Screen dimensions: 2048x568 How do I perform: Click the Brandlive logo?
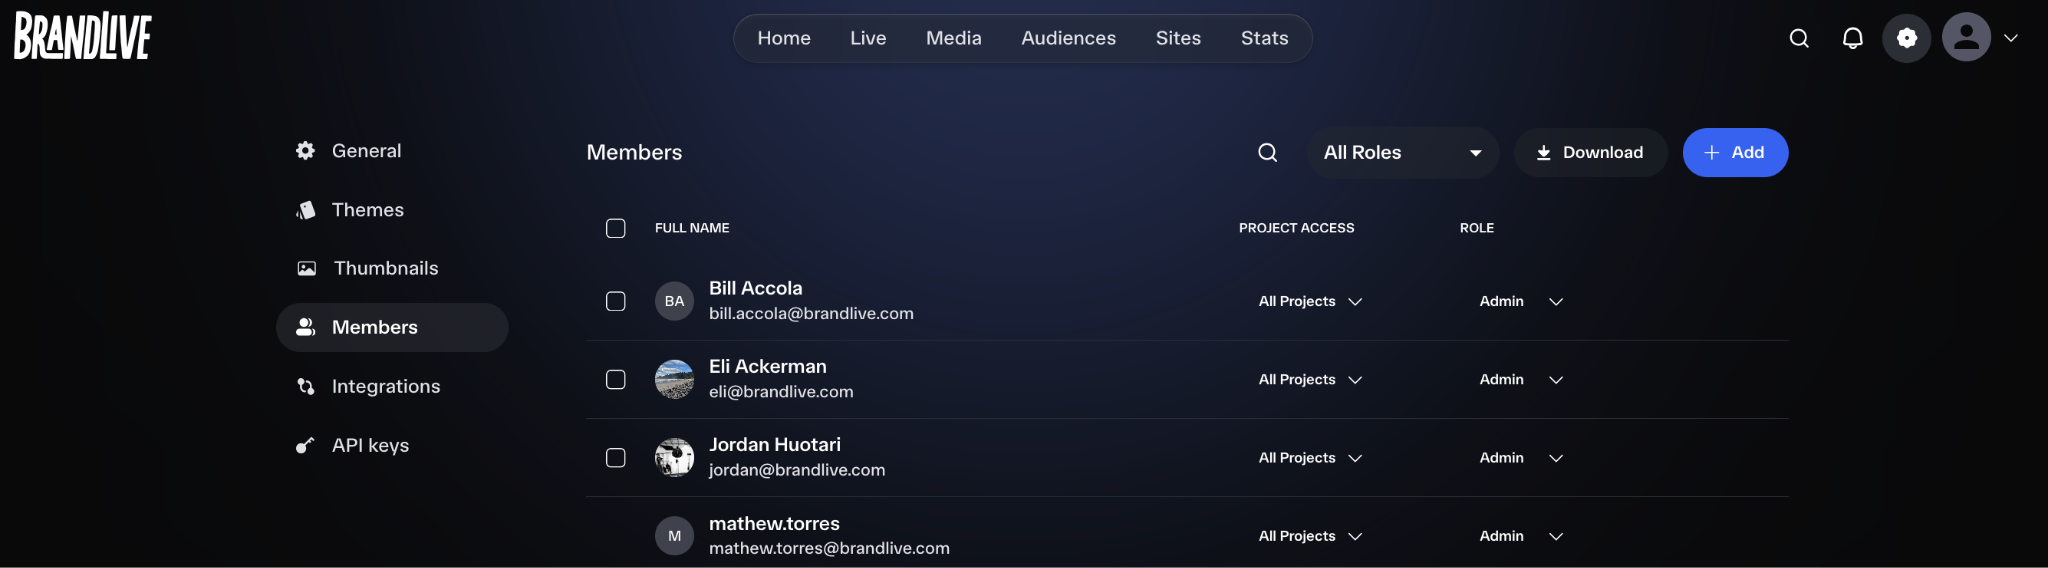tap(82, 36)
